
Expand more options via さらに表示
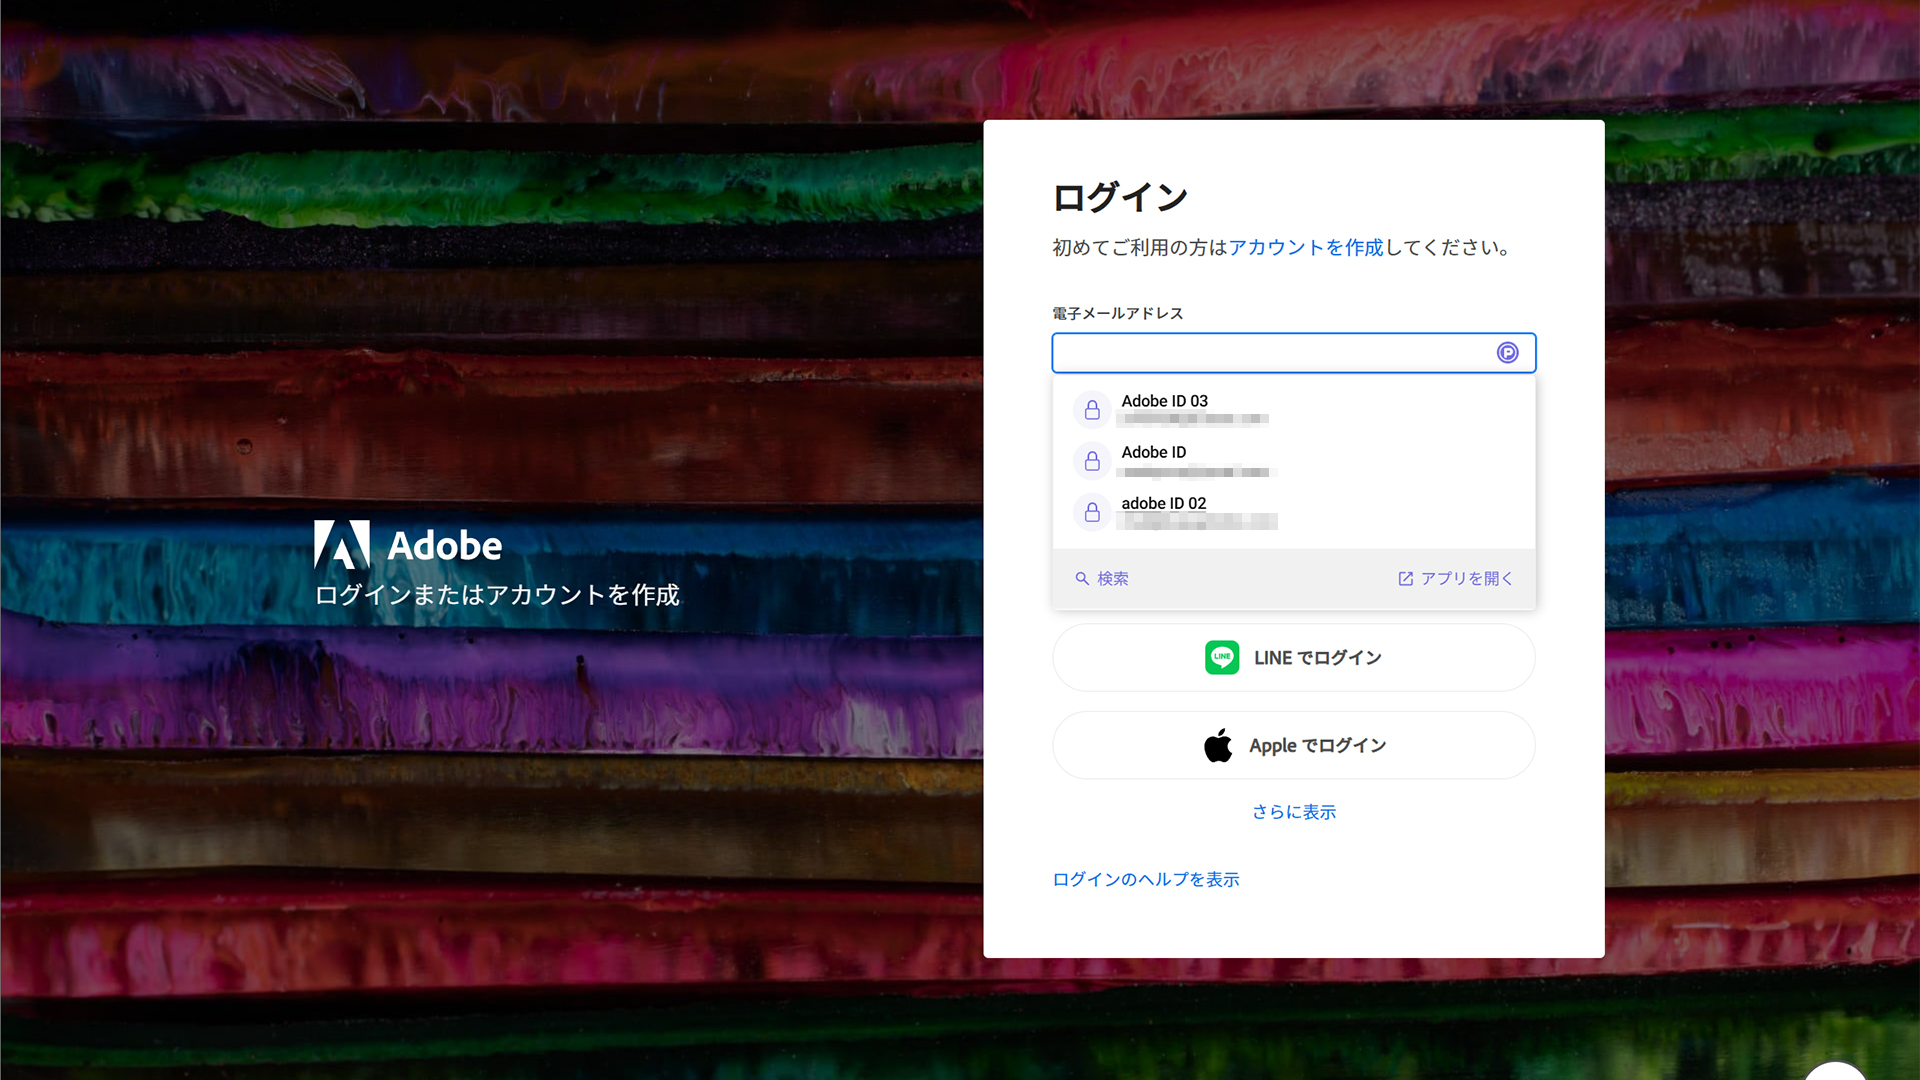coord(1293,812)
